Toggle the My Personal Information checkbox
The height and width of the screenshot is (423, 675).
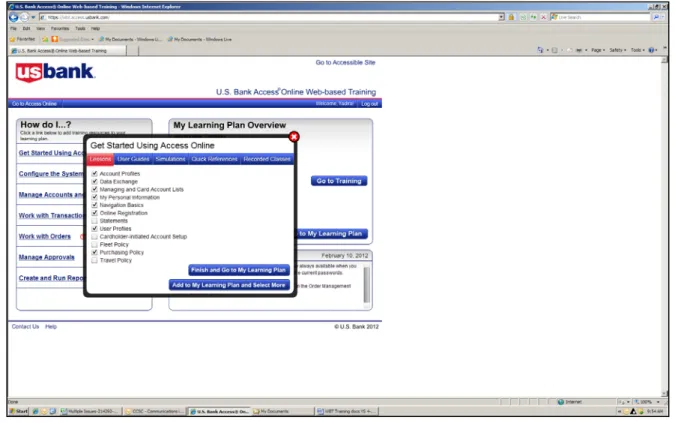click(95, 197)
